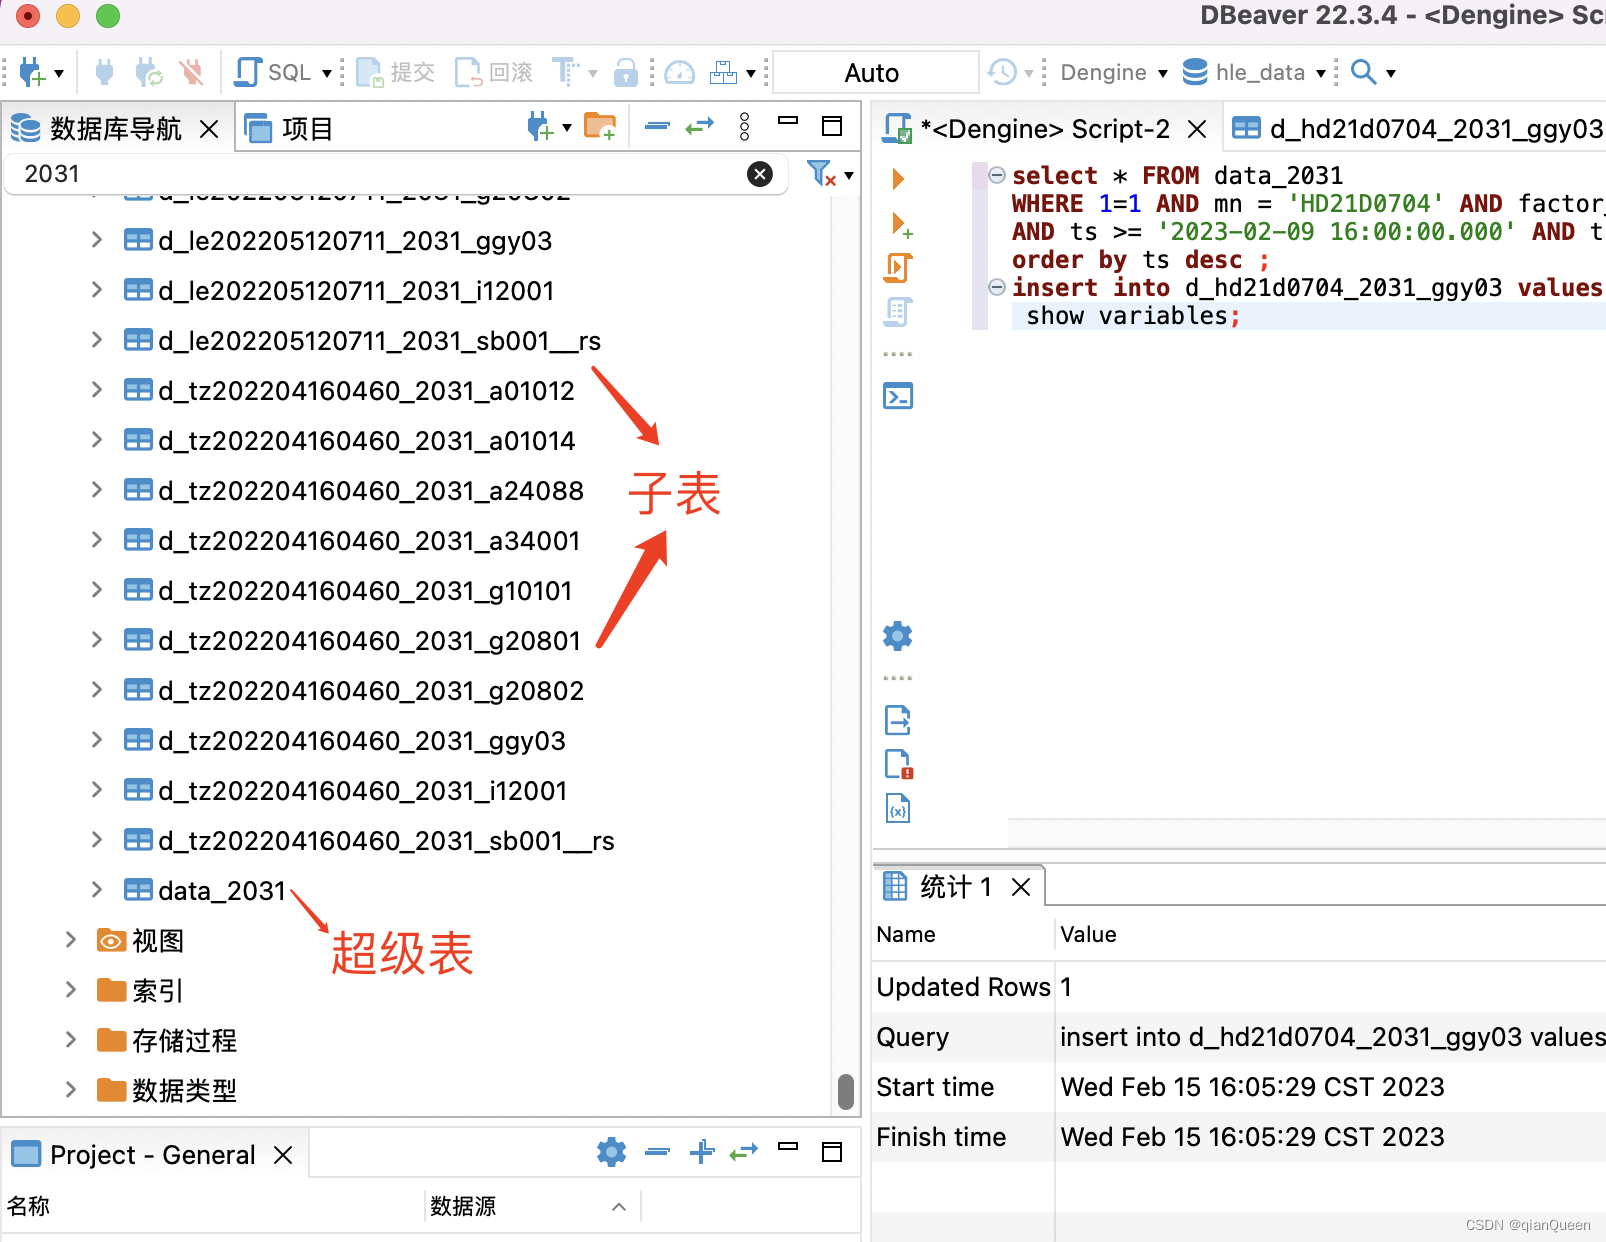Open the Dengine active connection dropdown

[1114, 72]
